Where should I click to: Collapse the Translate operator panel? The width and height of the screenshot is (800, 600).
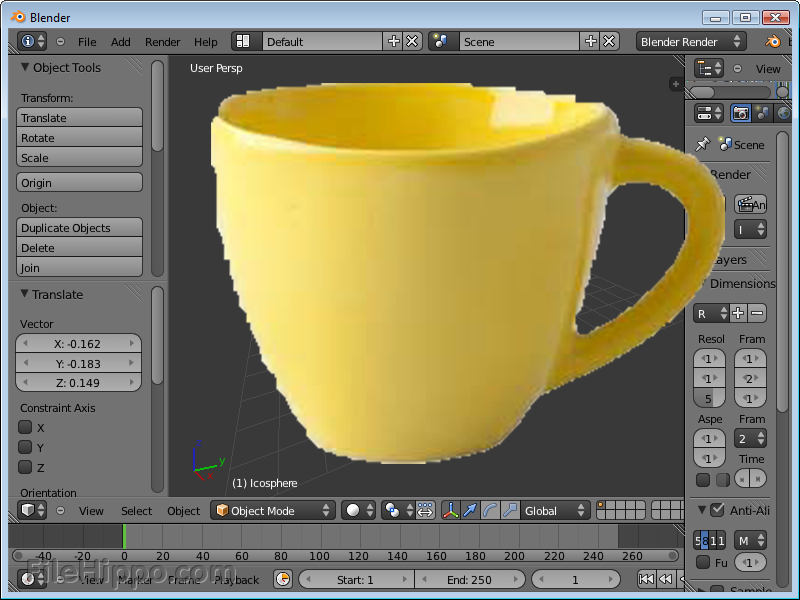coord(24,294)
